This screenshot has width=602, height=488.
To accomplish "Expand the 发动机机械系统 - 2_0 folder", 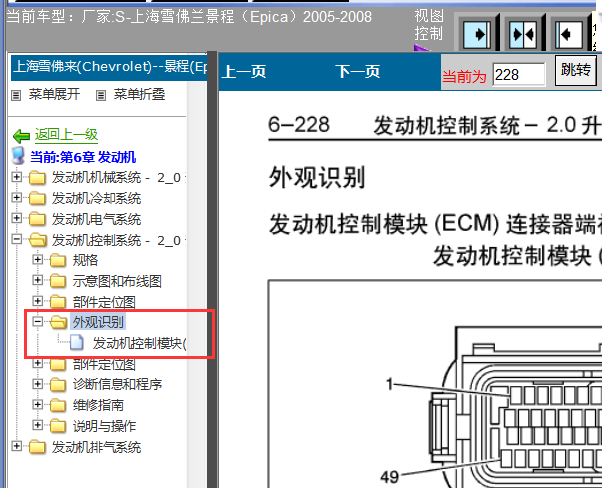I will point(17,177).
